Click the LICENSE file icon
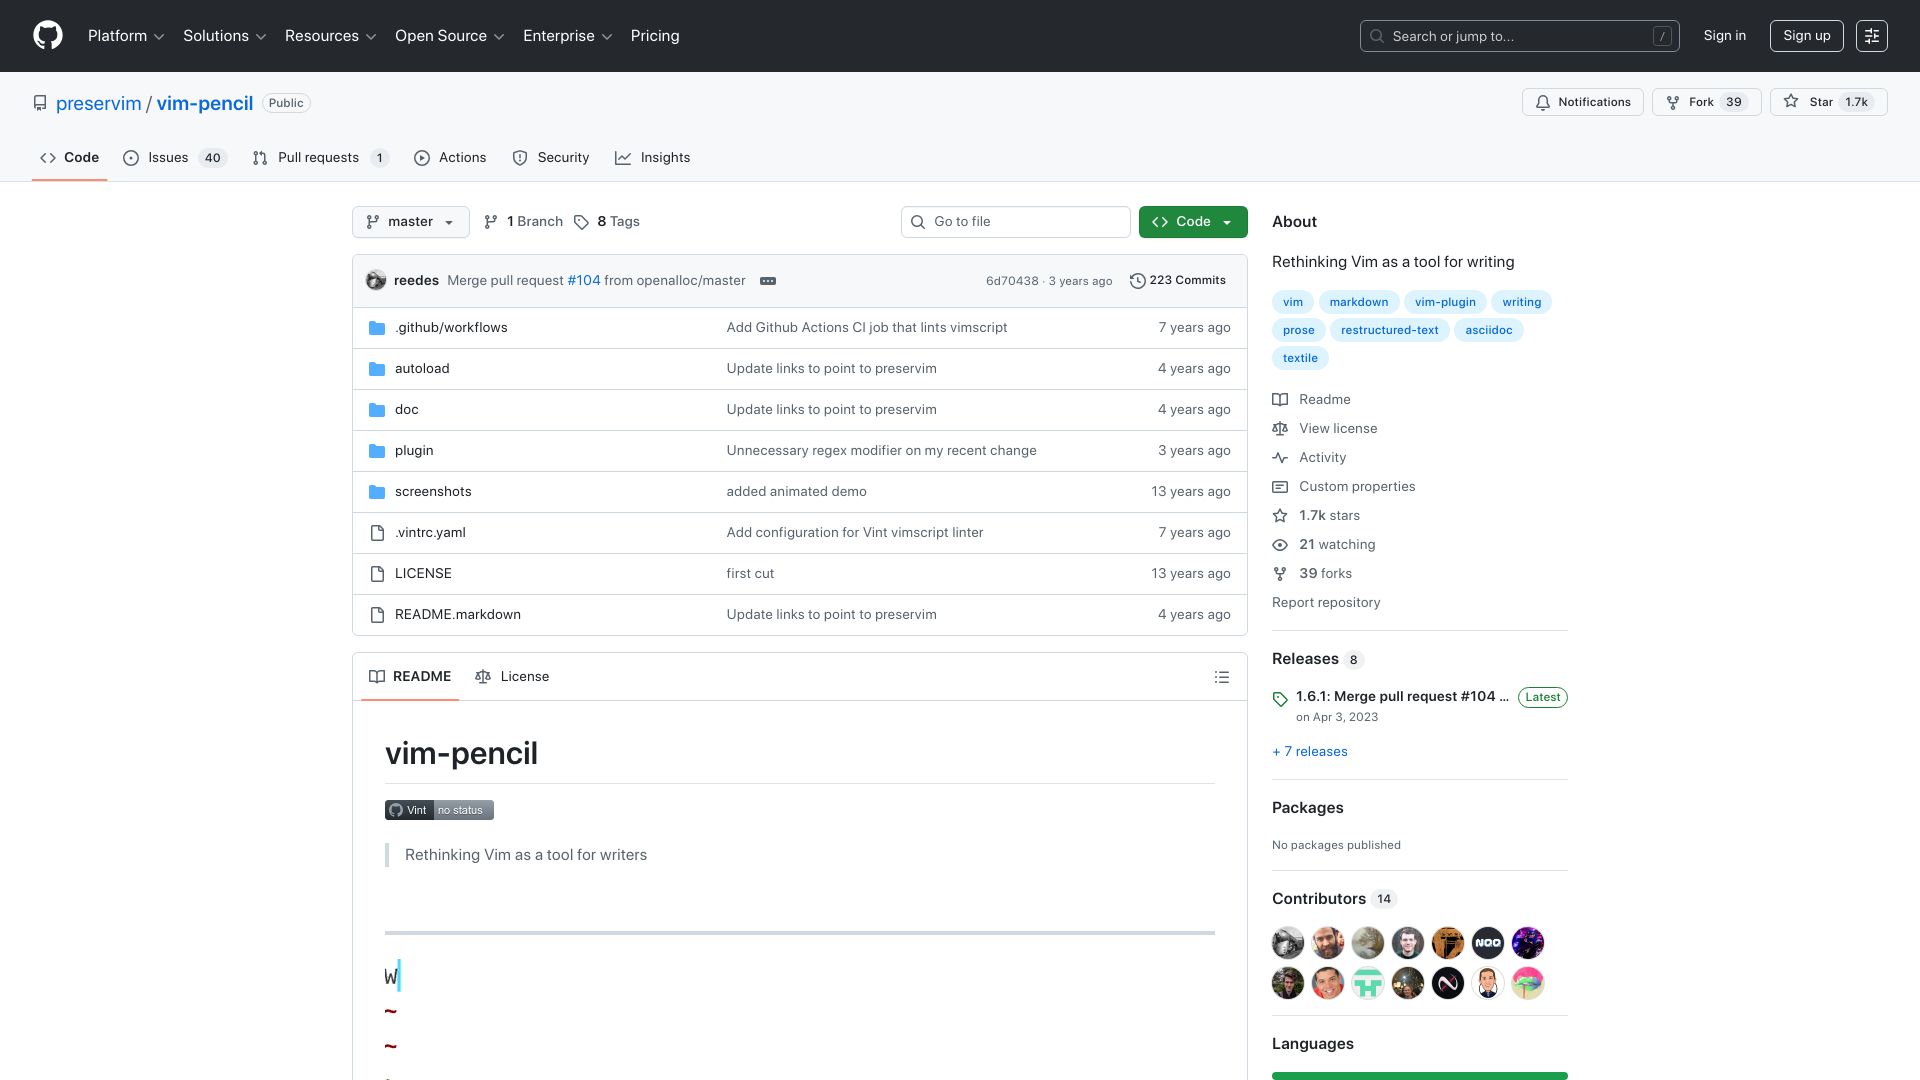This screenshot has height=1080, width=1920. pyautogui.click(x=377, y=574)
